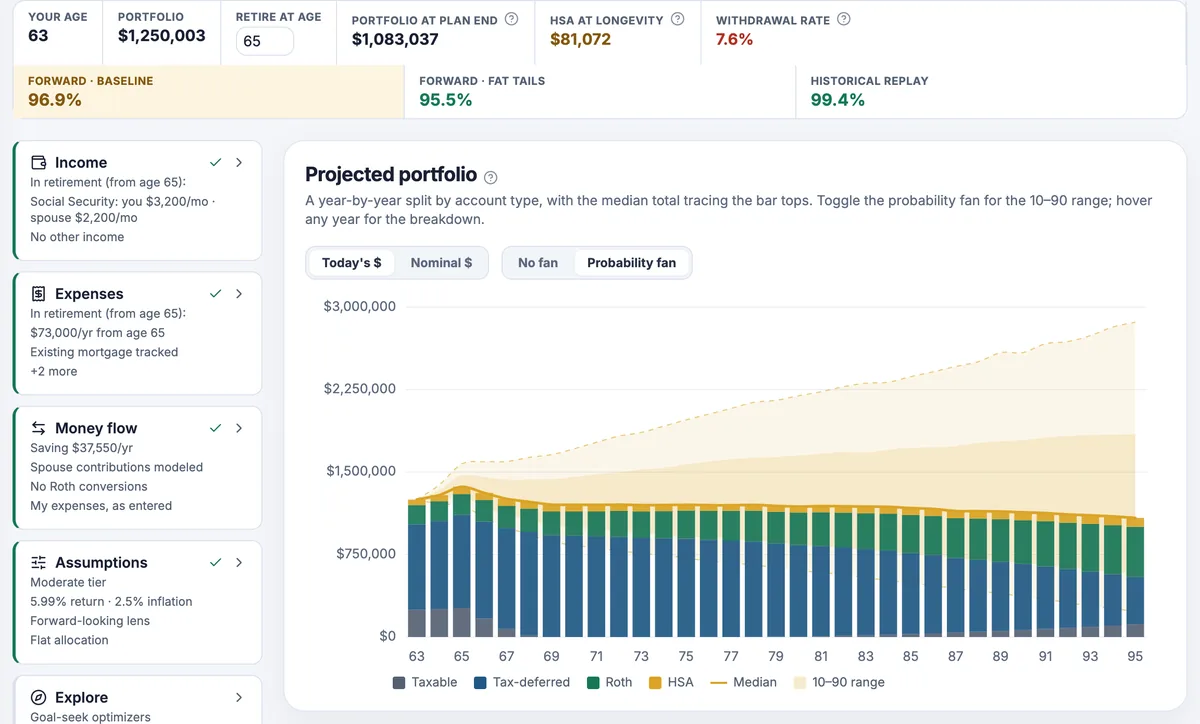1200x724 pixels.
Task: Click the $73,000/yr from age 65 text
Action: [x=97, y=333]
